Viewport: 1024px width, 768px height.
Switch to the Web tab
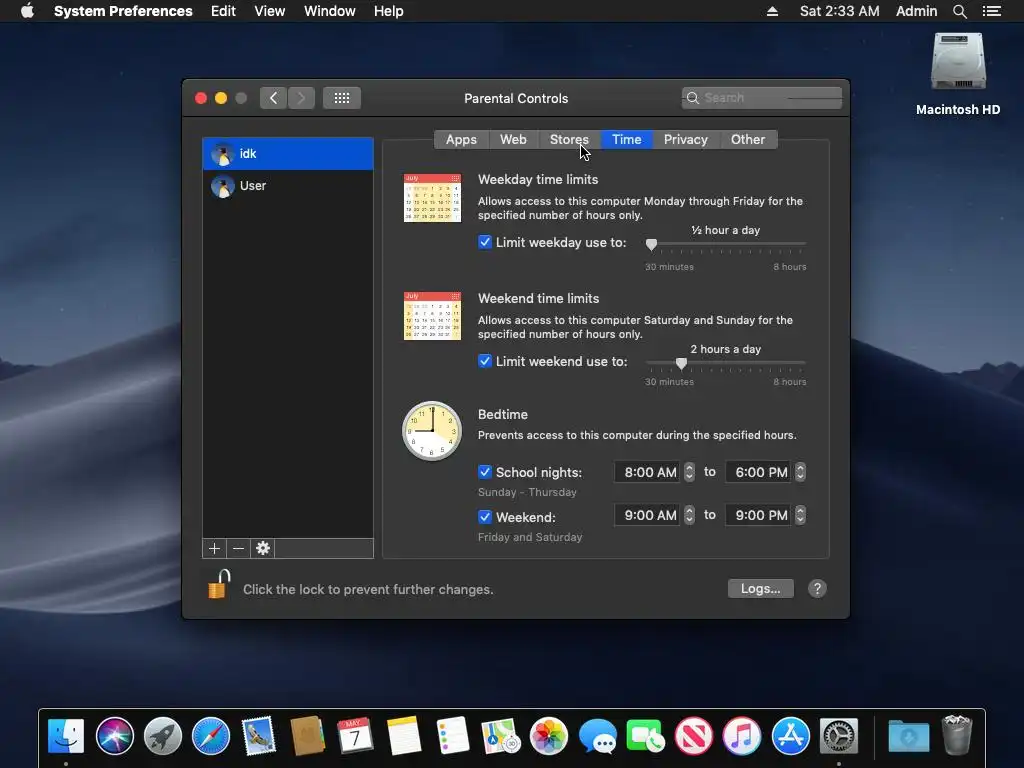513,140
